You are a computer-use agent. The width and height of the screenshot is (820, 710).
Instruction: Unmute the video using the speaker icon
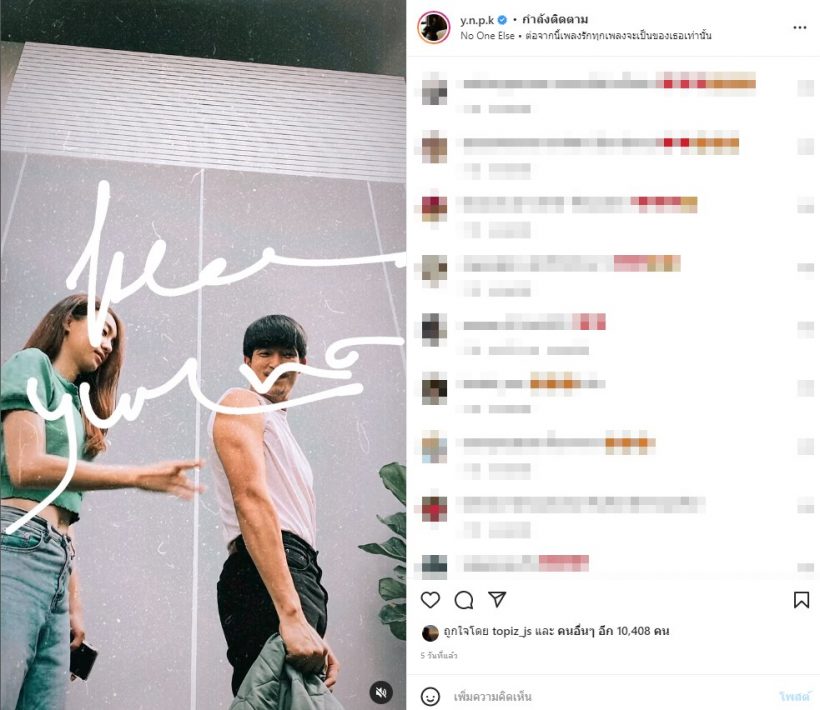pos(381,692)
